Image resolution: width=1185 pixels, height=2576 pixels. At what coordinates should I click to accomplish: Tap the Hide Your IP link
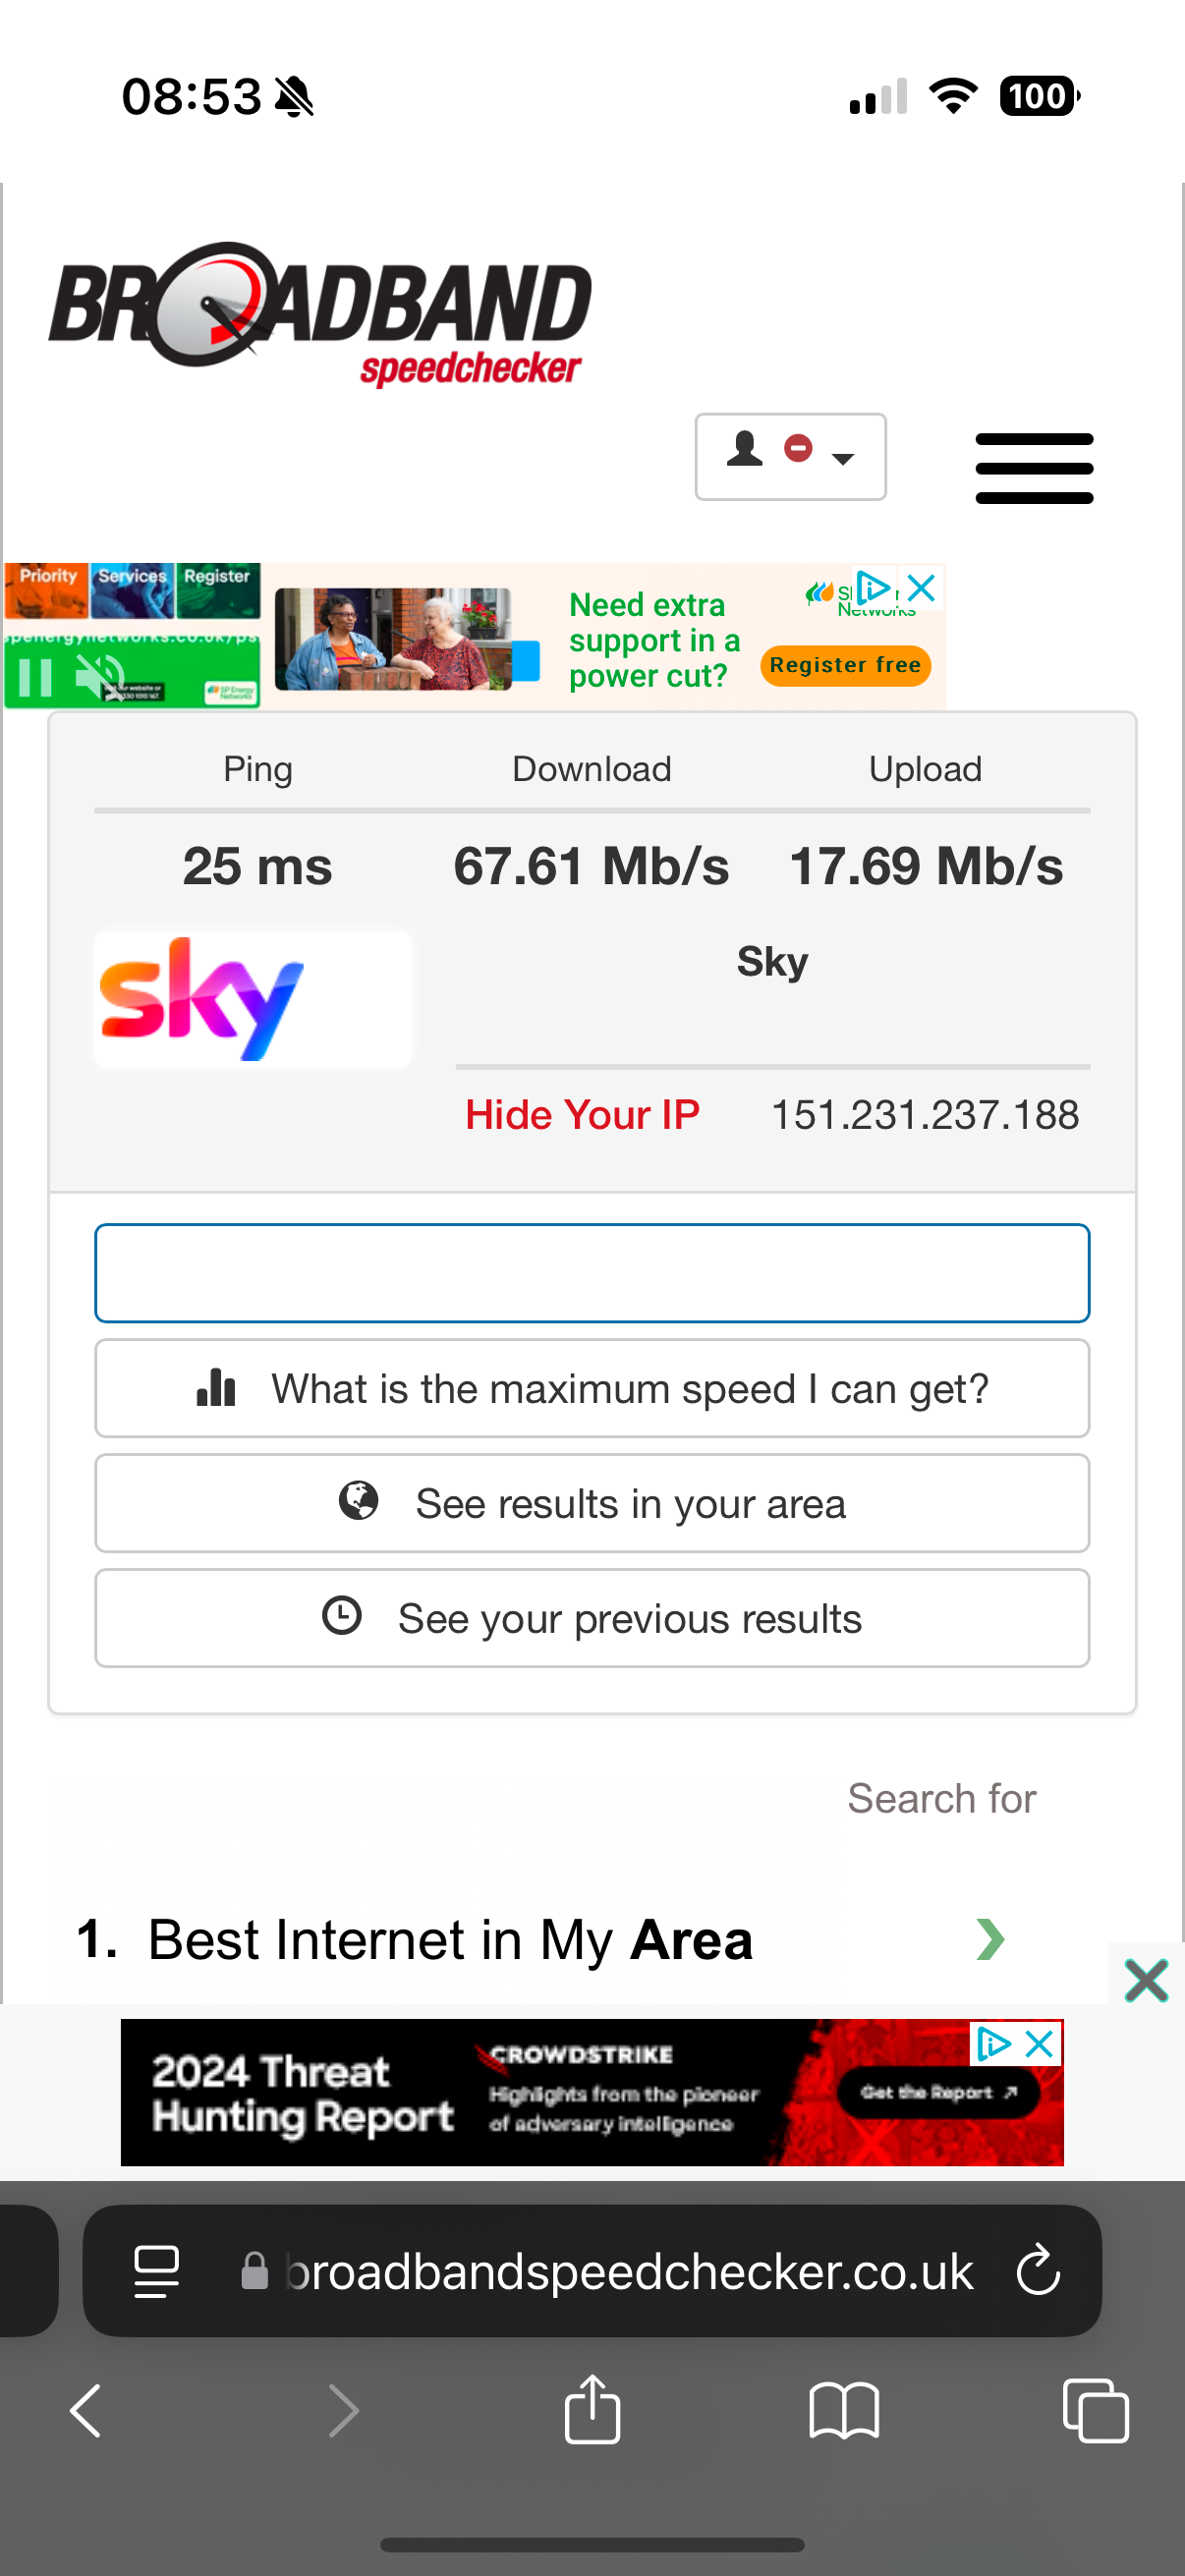582,1114
